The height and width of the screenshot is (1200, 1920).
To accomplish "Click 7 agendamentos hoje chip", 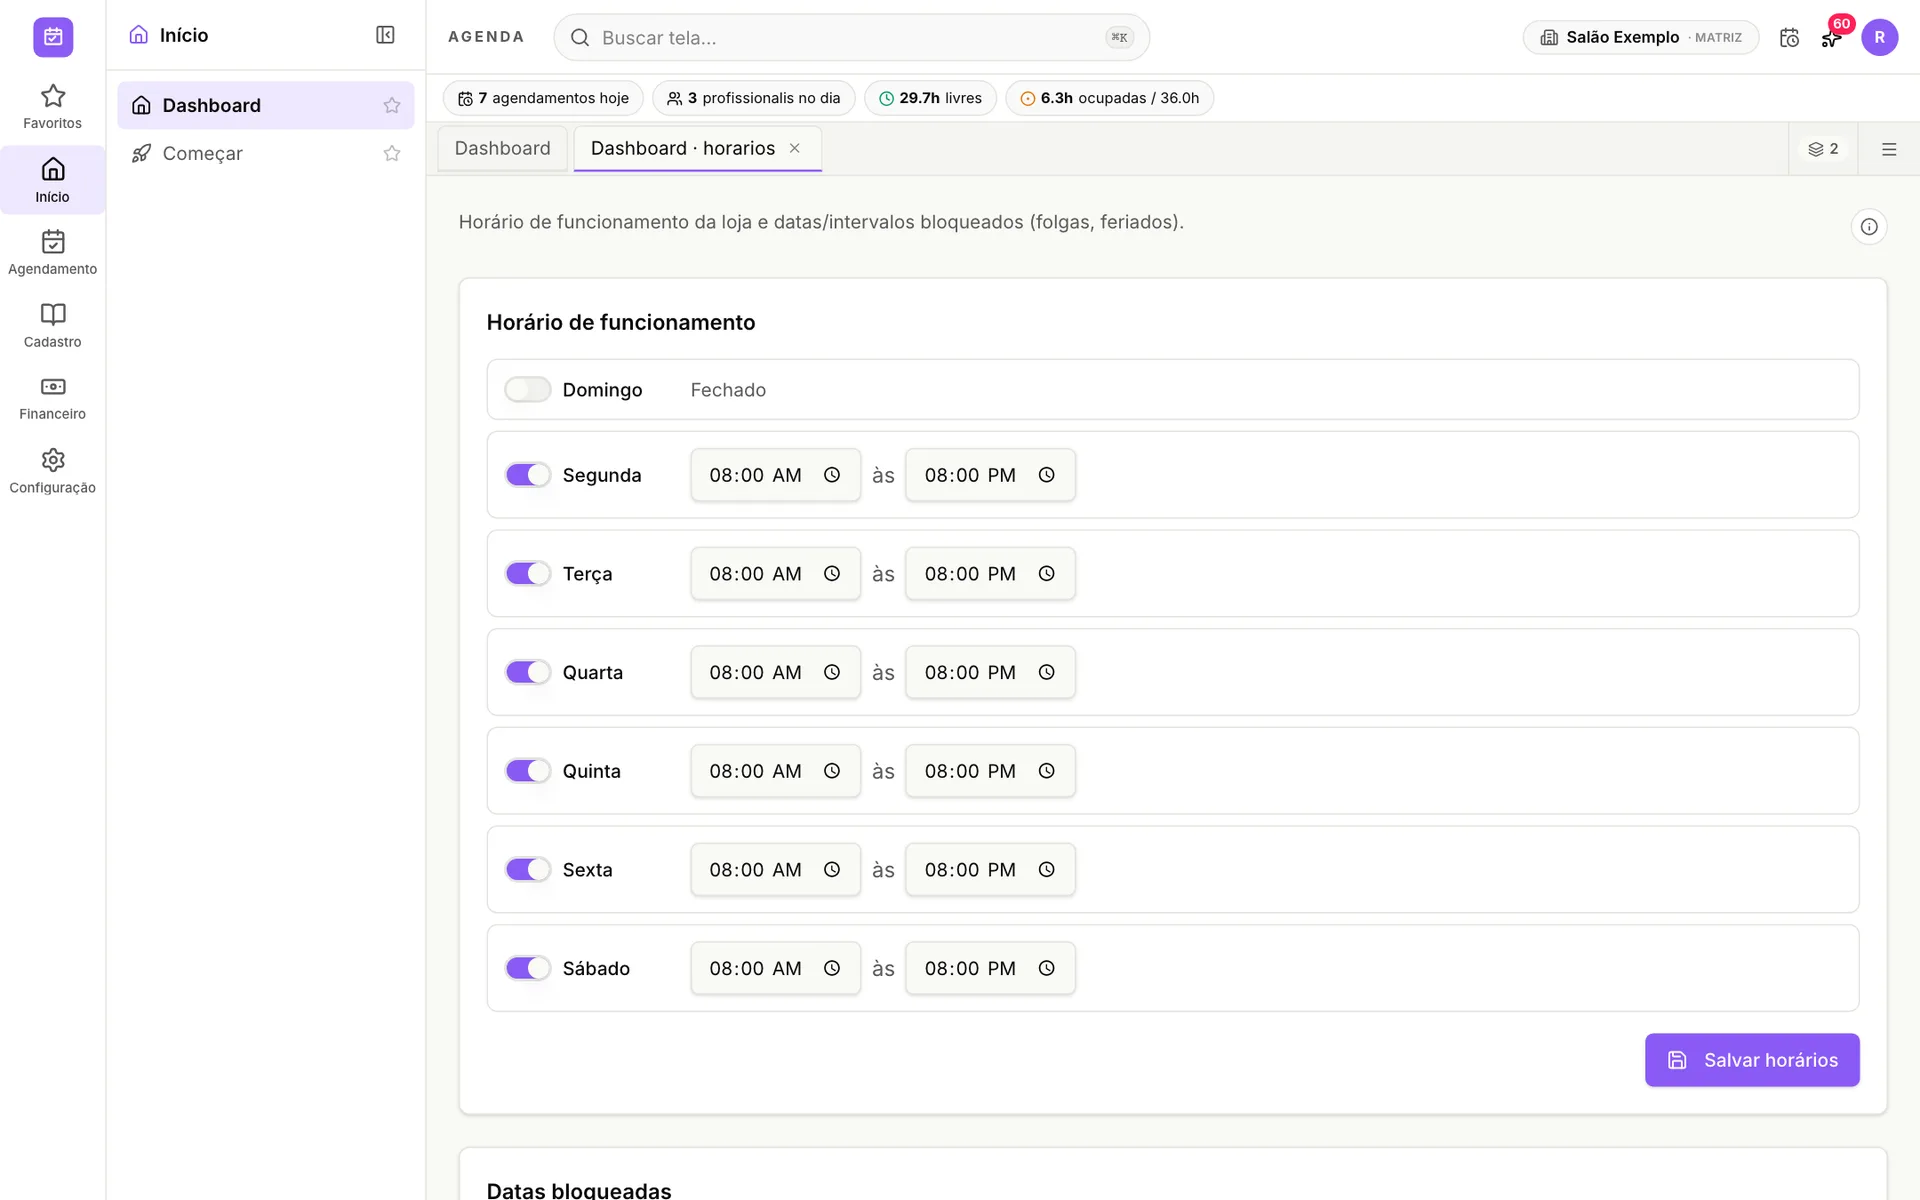I will 543,98.
